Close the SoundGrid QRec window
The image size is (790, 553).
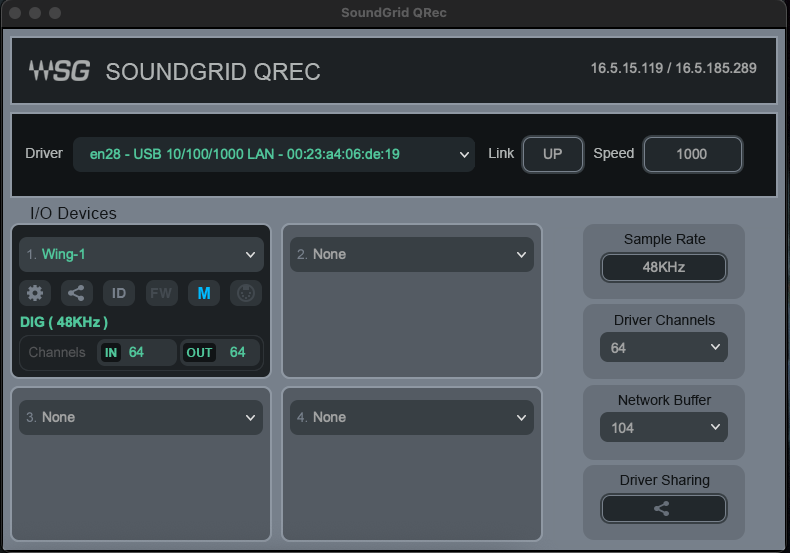pos(15,13)
